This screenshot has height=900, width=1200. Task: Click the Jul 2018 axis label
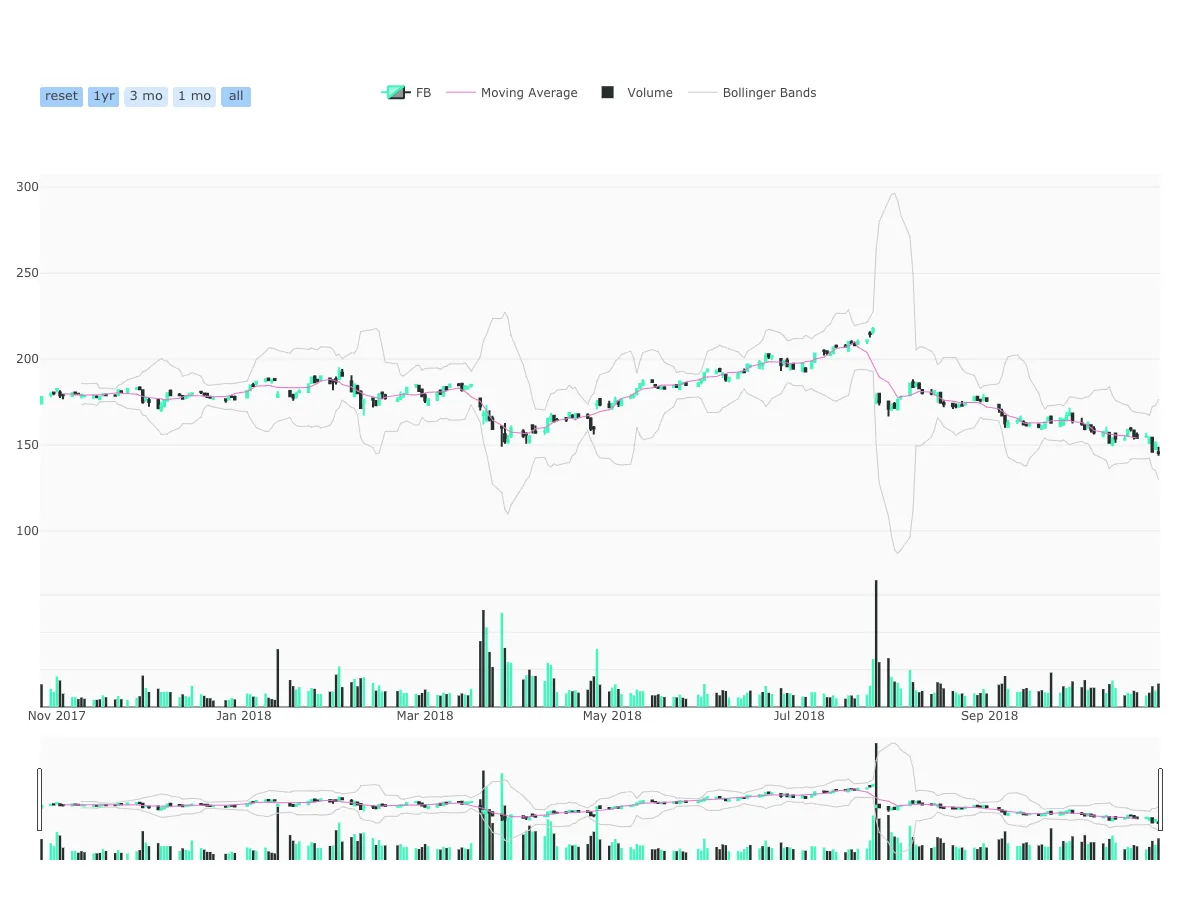[x=797, y=716]
